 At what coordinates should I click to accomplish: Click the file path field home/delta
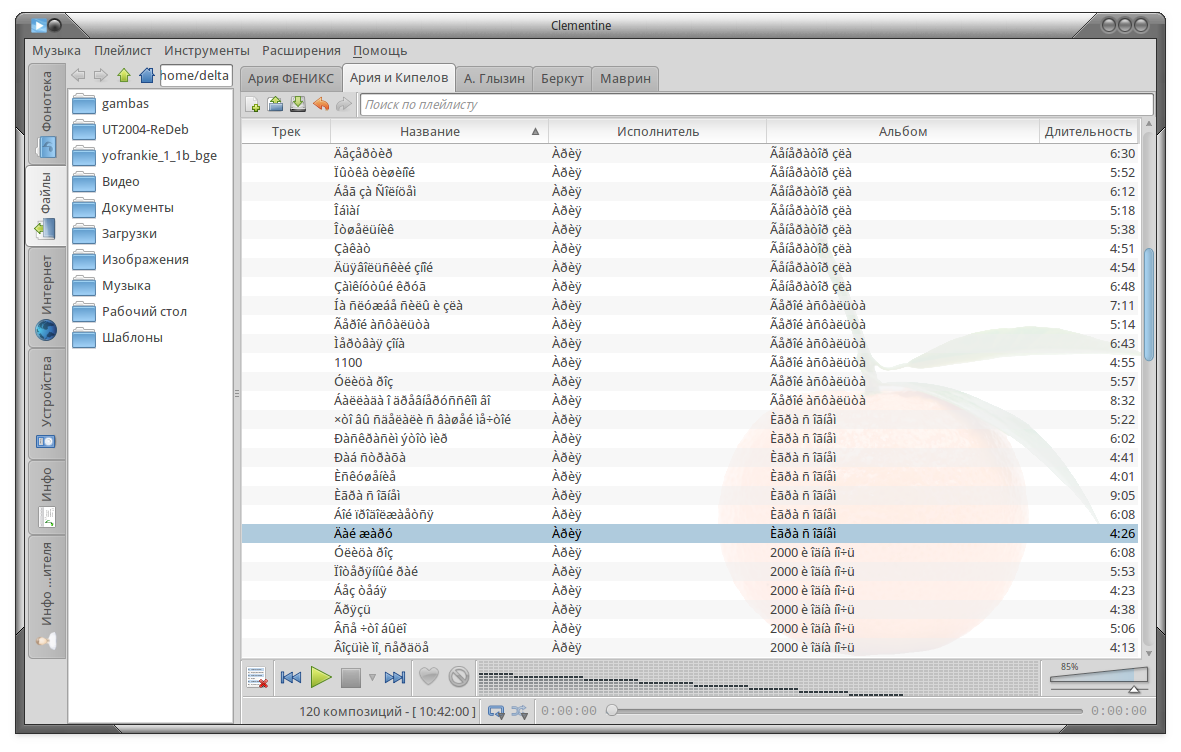tap(195, 75)
